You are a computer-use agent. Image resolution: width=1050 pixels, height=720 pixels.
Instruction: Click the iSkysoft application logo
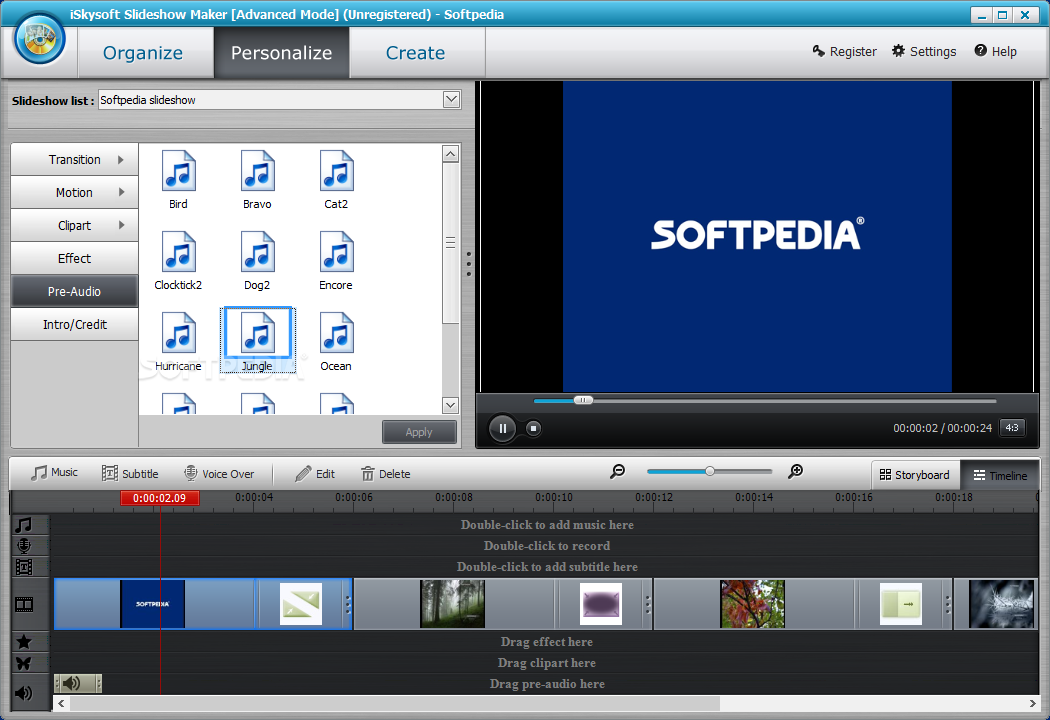pos(40,39)
